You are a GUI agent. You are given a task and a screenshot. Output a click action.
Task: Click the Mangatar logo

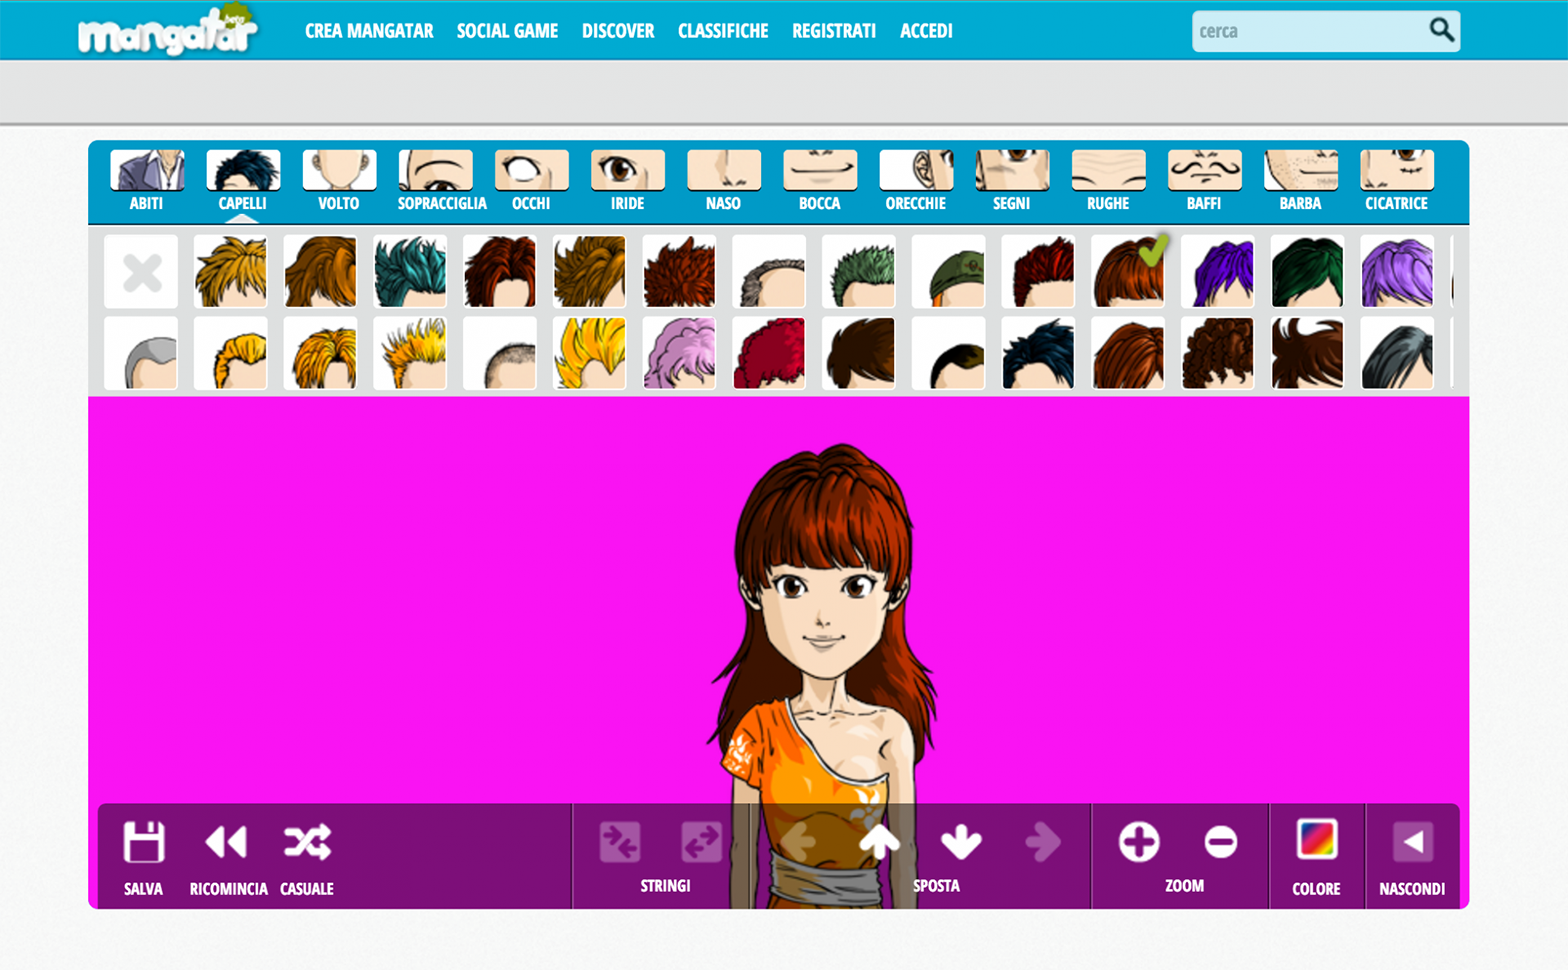(x=168, y=30)
